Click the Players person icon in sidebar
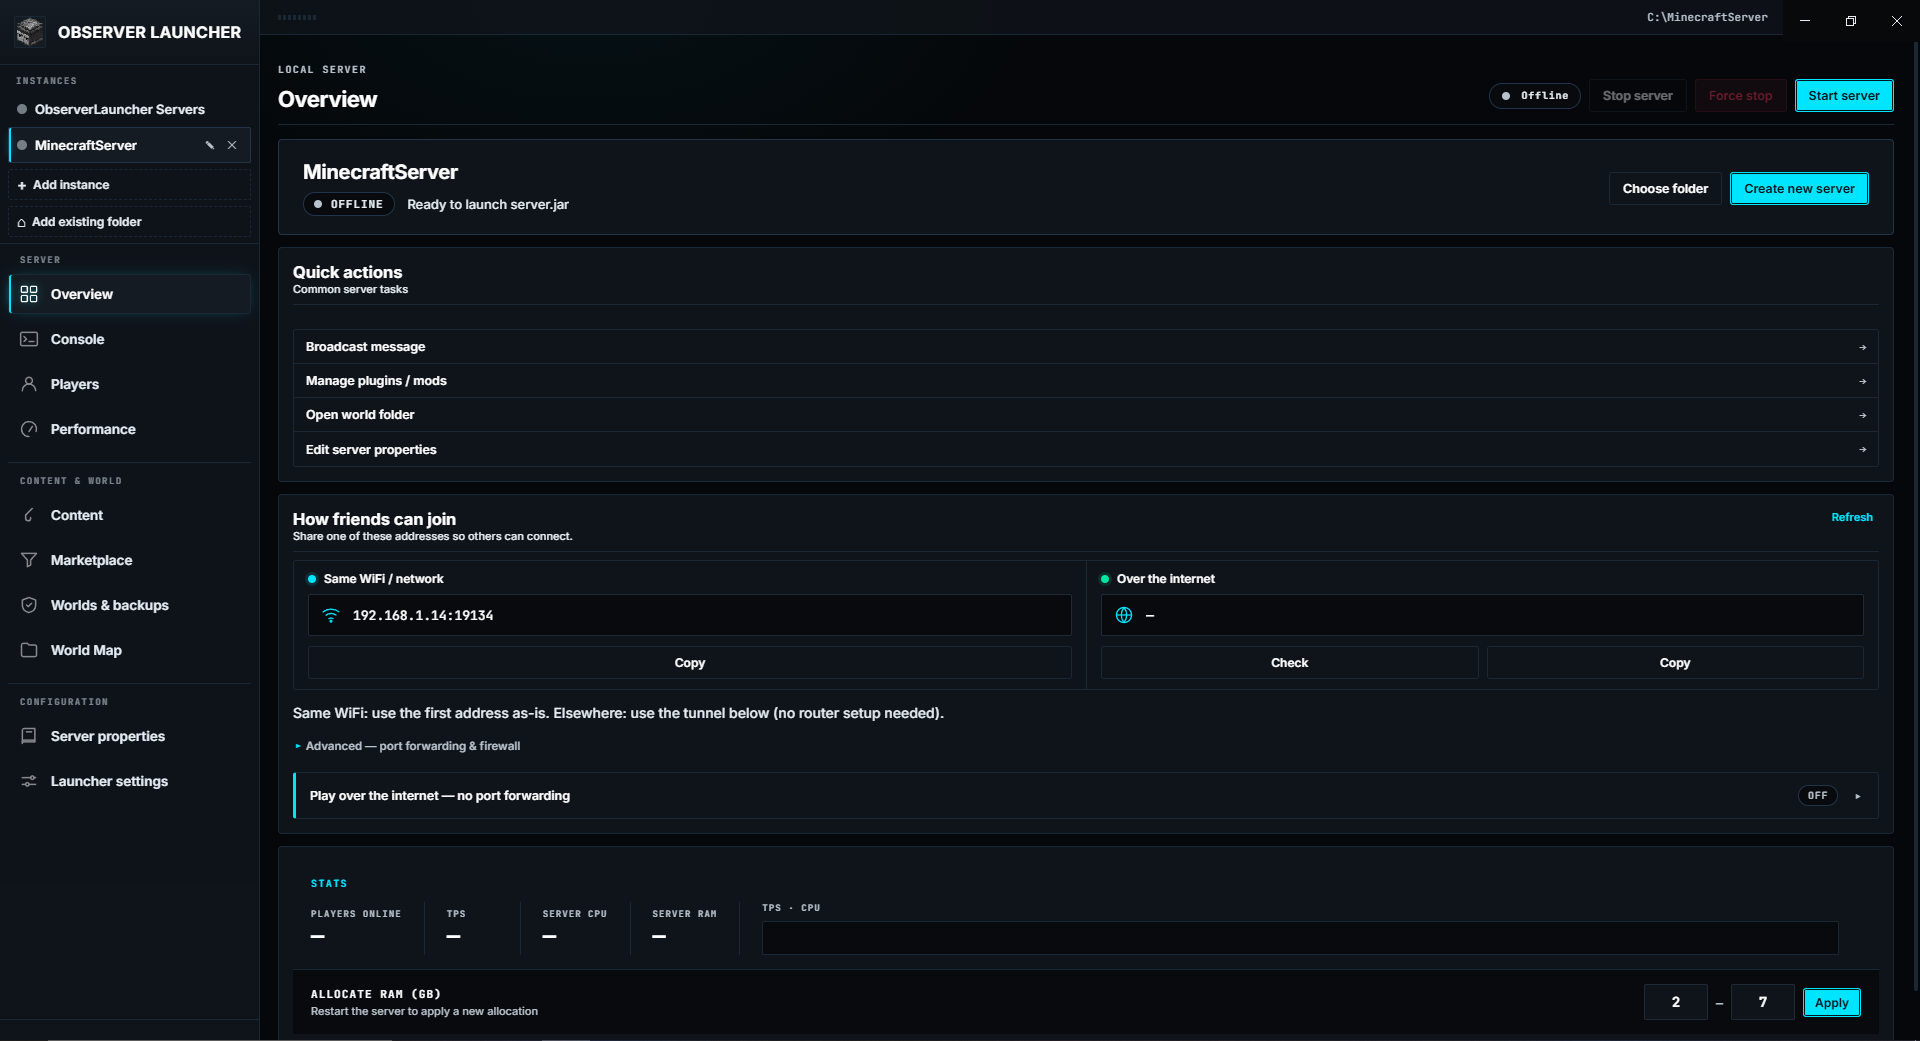1920x1041 pixels. pos(29,384)
